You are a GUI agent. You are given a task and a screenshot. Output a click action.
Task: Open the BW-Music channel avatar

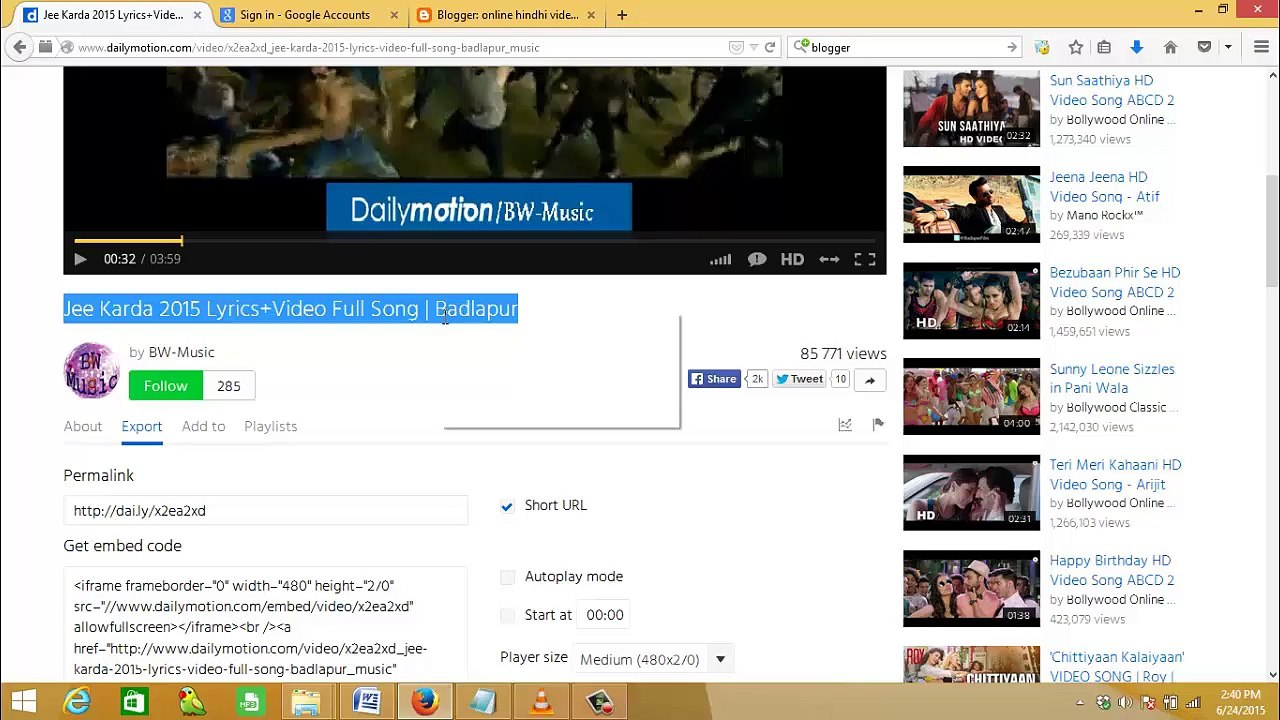pos(91,371)
